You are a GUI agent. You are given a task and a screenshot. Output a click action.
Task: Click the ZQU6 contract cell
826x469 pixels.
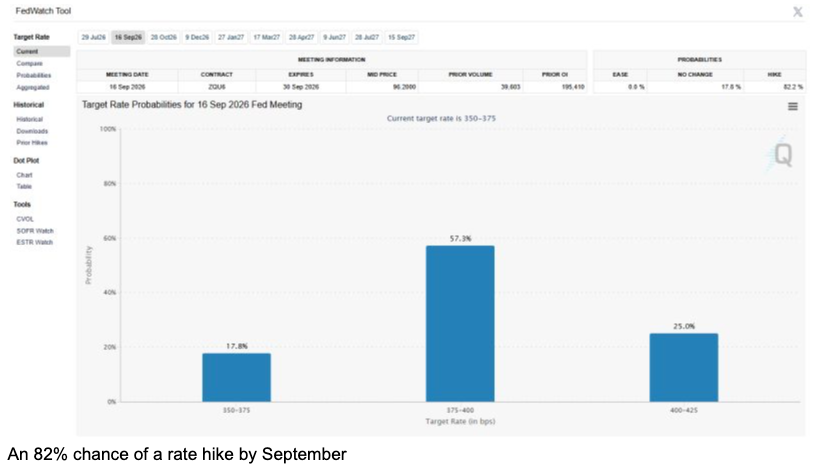point(217,87)
